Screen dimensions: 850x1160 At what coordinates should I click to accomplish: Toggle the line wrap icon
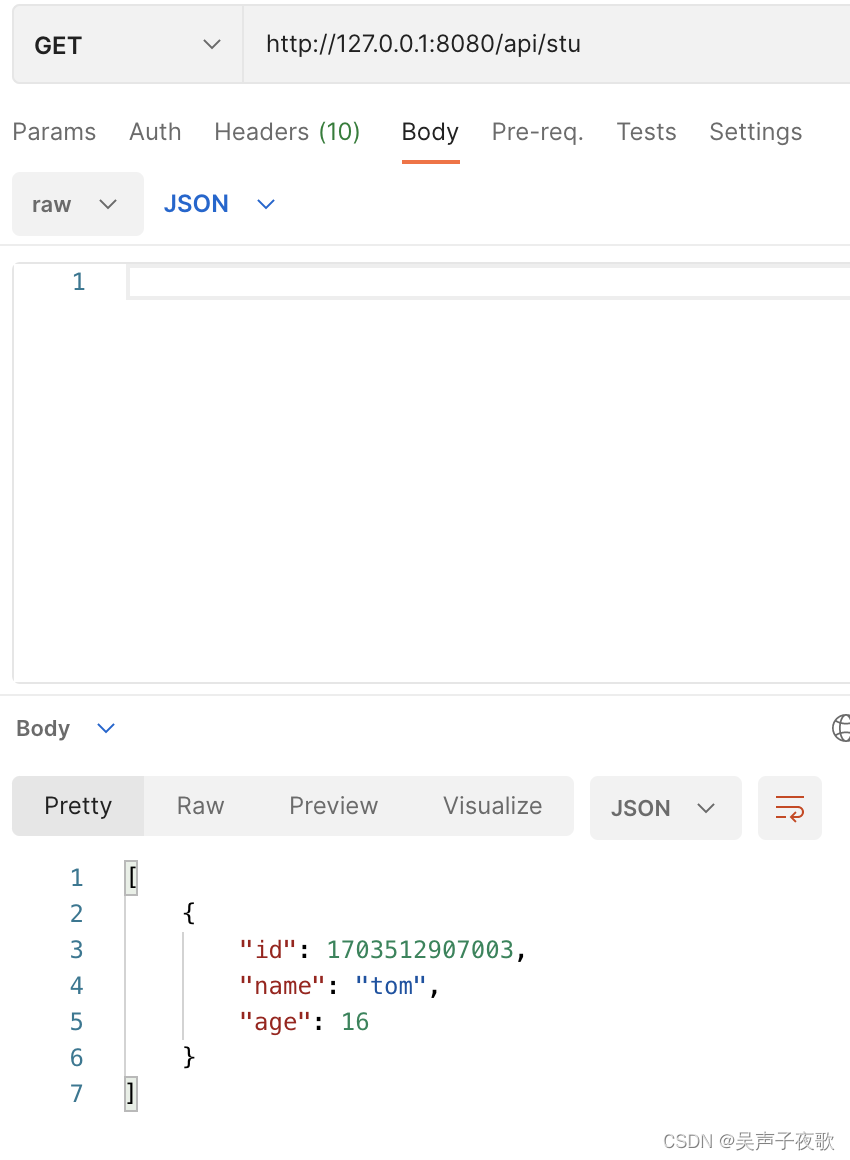coord(789,808)
